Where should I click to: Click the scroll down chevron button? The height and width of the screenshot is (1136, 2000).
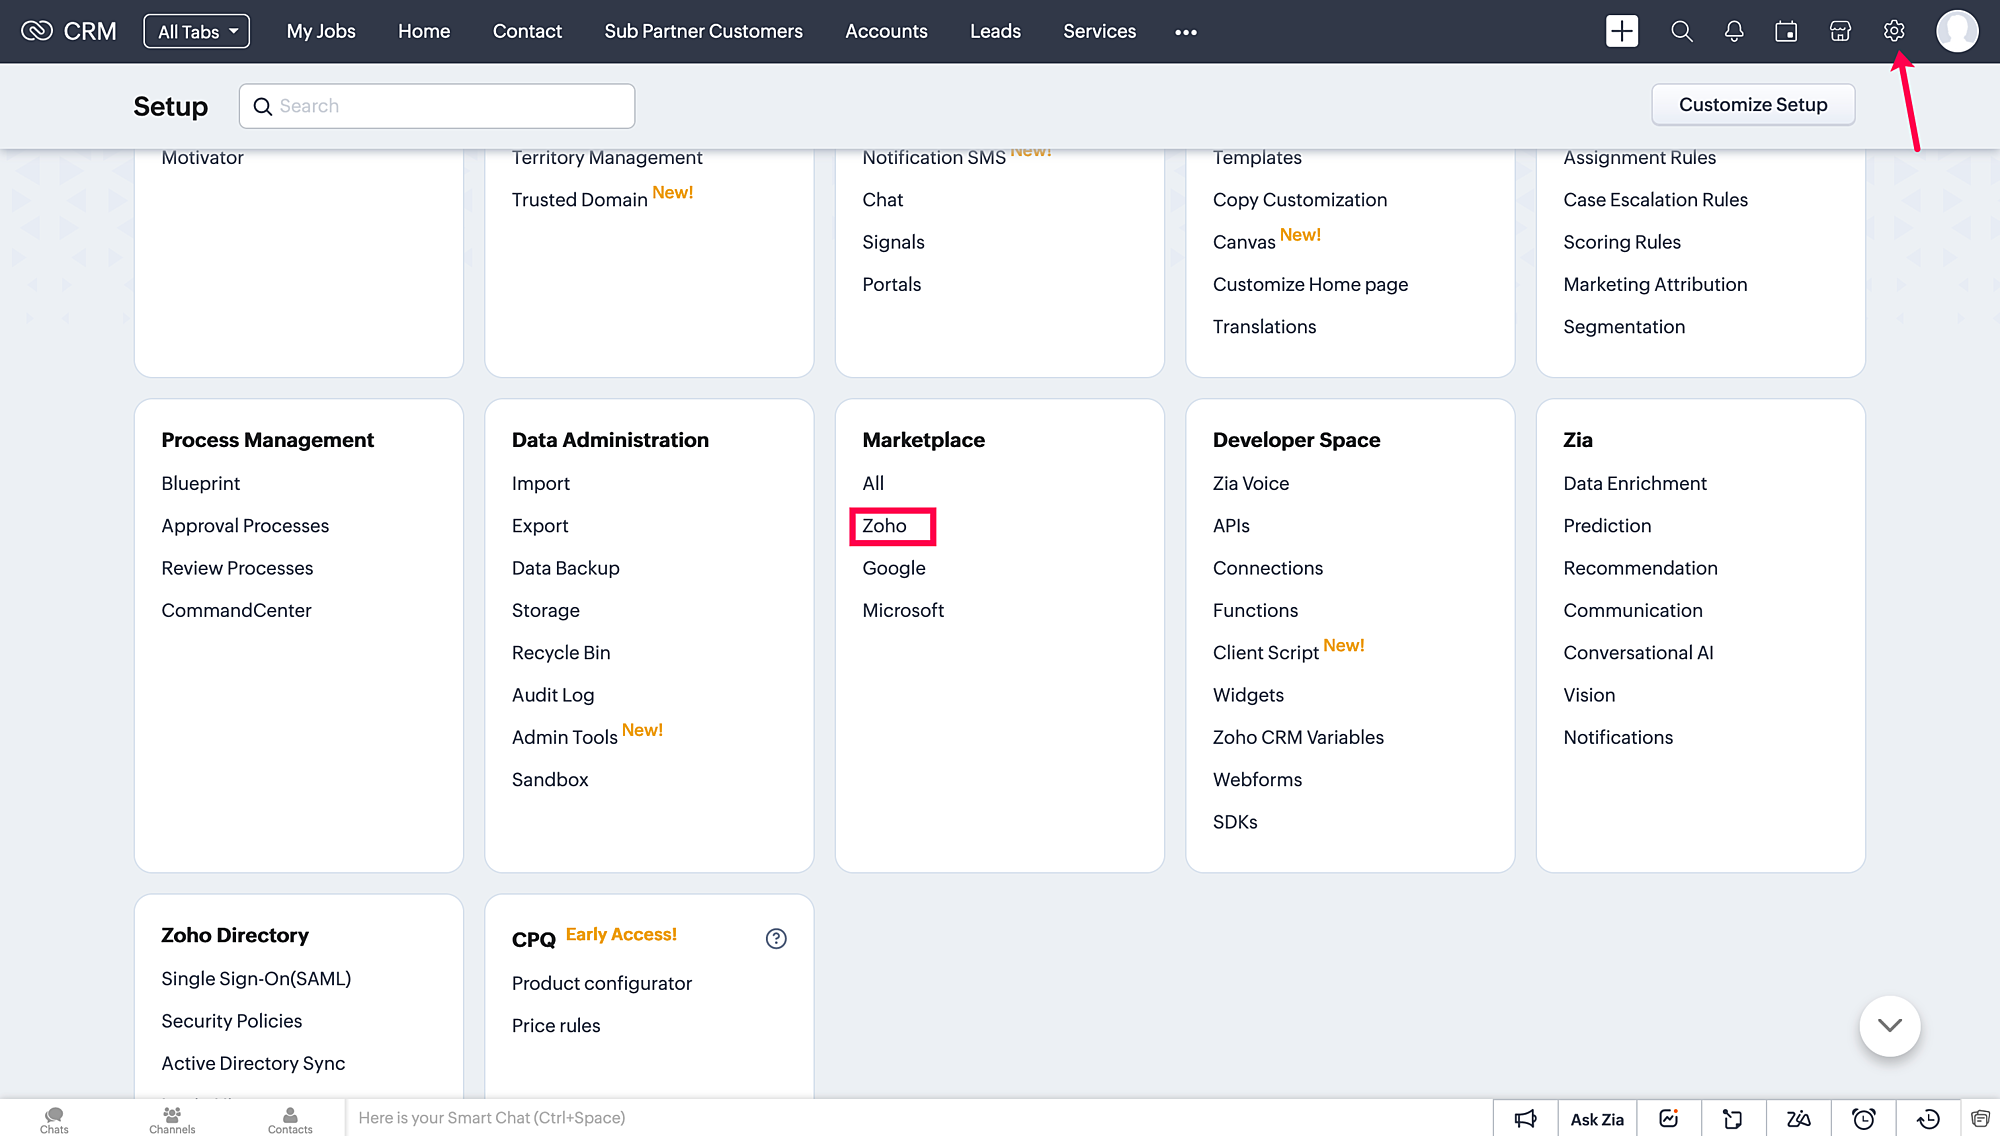click(1889, 1025)
